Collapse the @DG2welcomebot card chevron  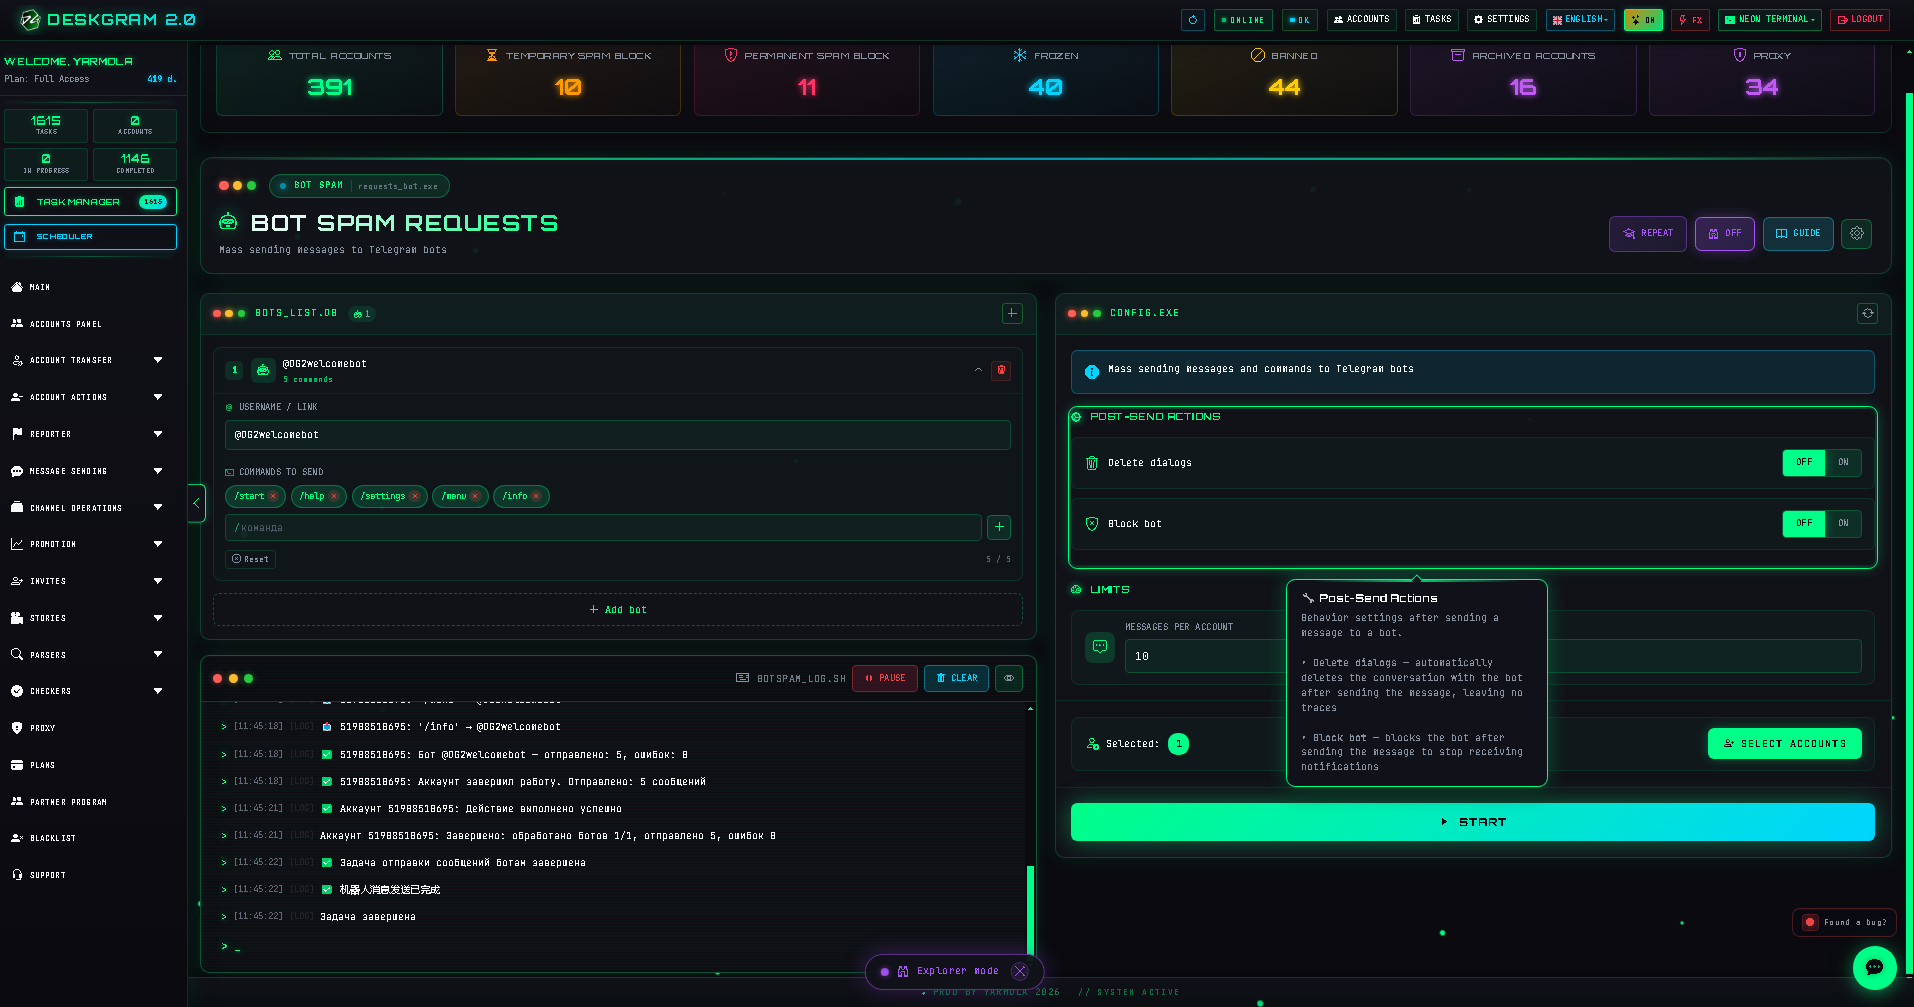[x=978, y=370]
